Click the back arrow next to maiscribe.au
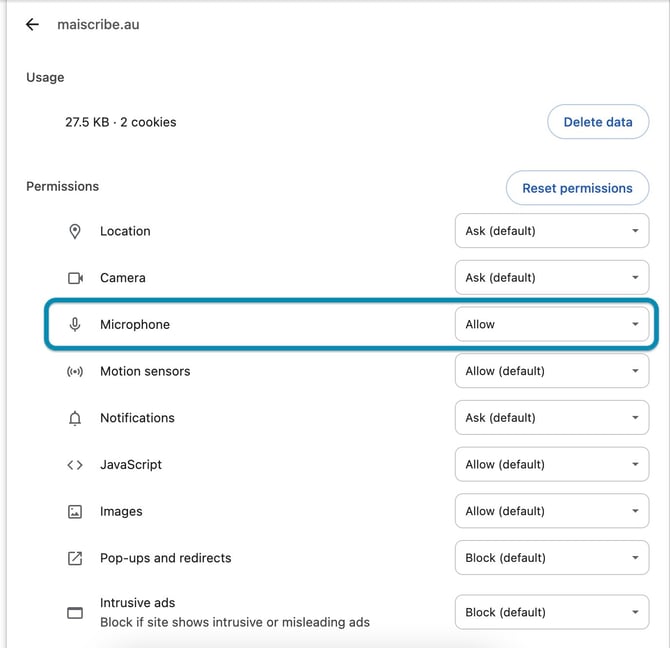Viewport: 670px width, 648px height. click(x=33, y=24)
